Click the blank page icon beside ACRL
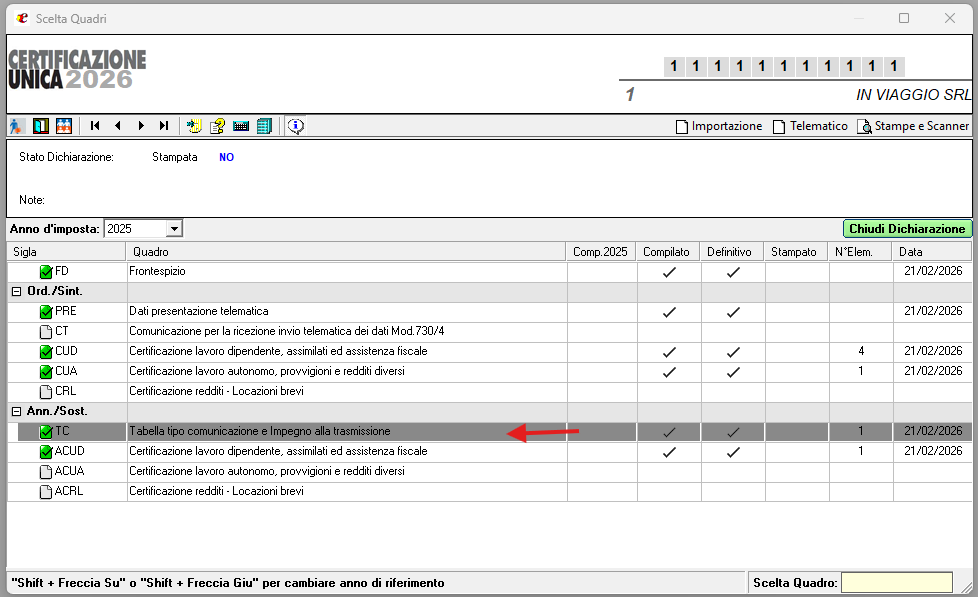Screen dimensions: 978x597 [46, 492]
